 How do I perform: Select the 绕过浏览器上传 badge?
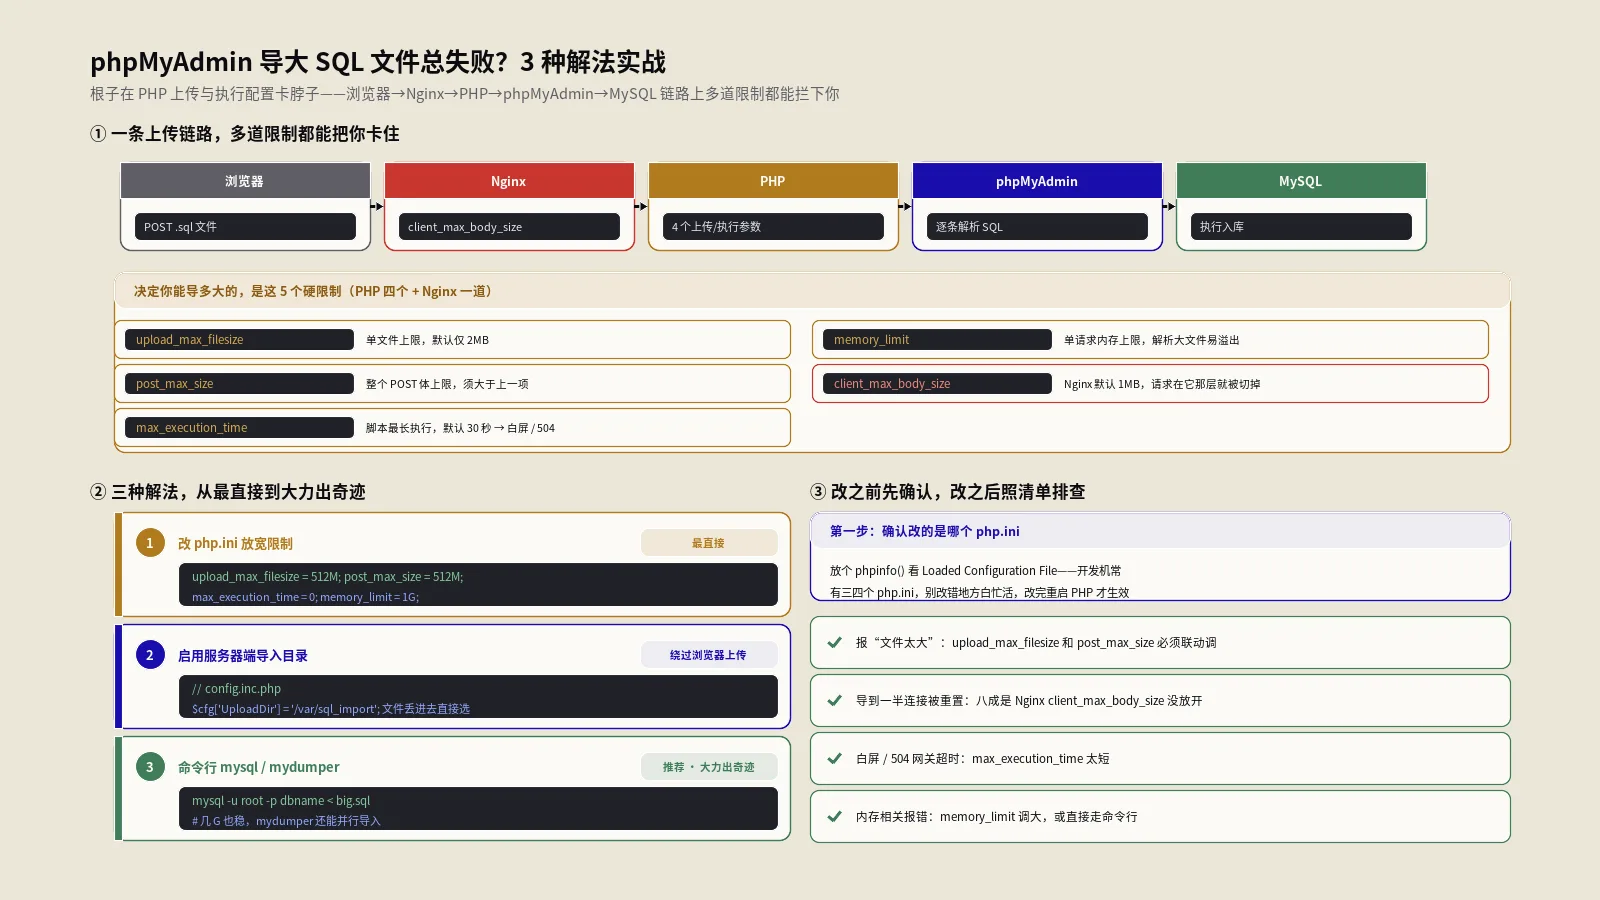709,655
